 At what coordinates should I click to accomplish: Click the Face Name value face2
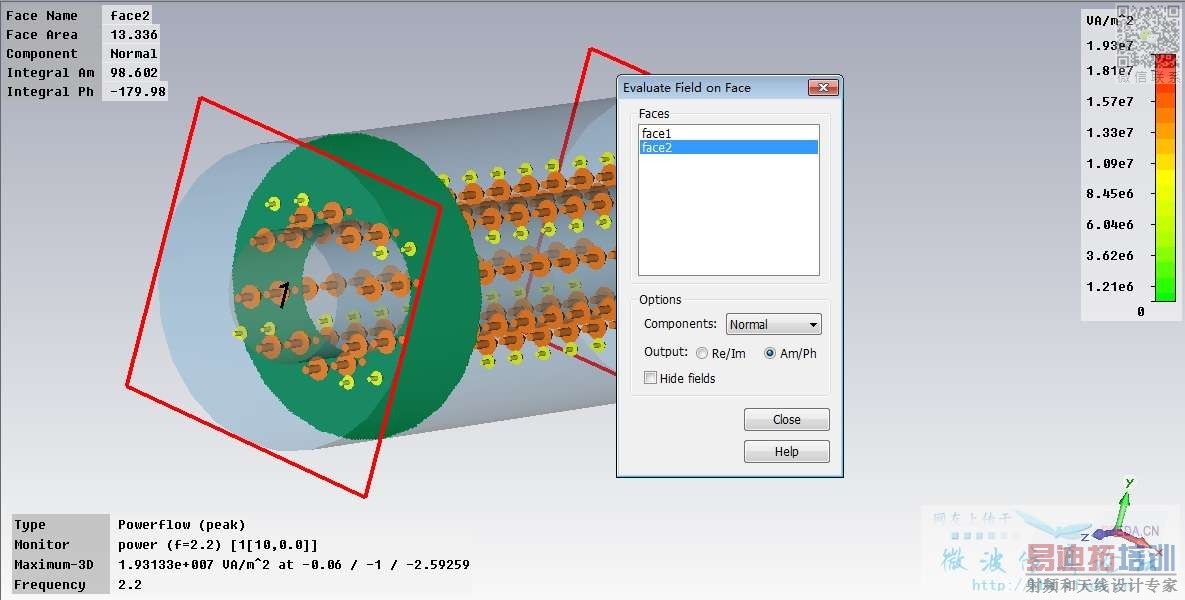click(x=130, y=15)
